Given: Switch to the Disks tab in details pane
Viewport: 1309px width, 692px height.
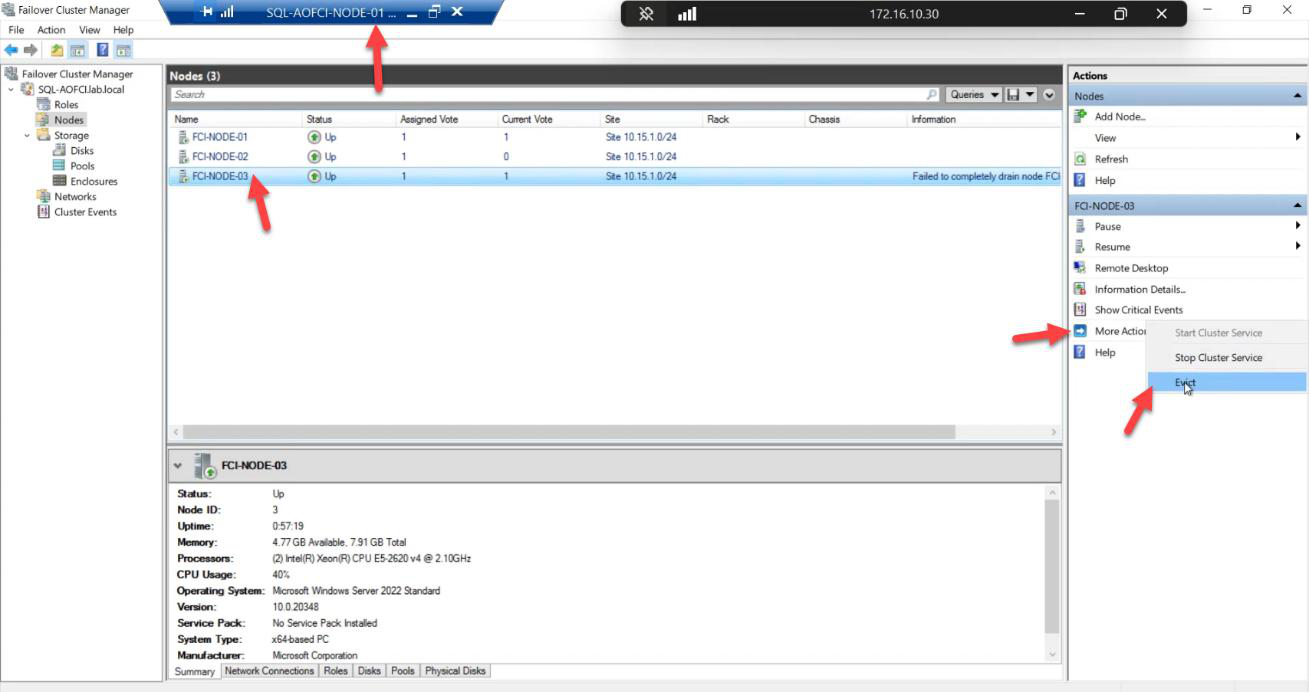Looking at the screenshot, I should tap(369, 671).
